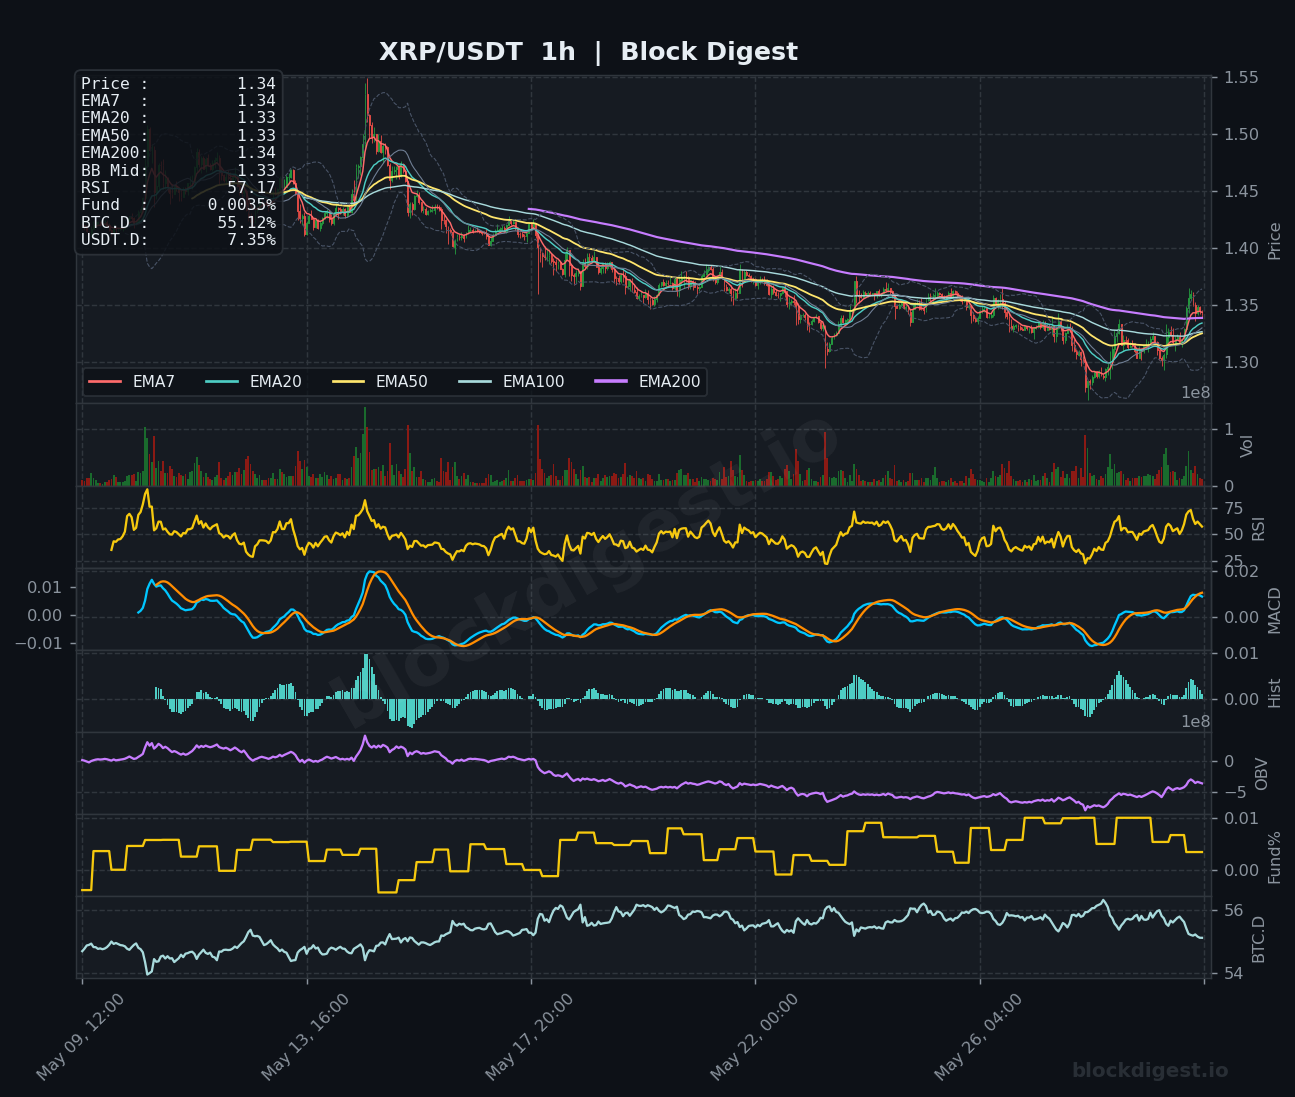This screenshot has height=1097, width=1295.
Task: Click the MACD panel label
Action: pos(1274,610)
